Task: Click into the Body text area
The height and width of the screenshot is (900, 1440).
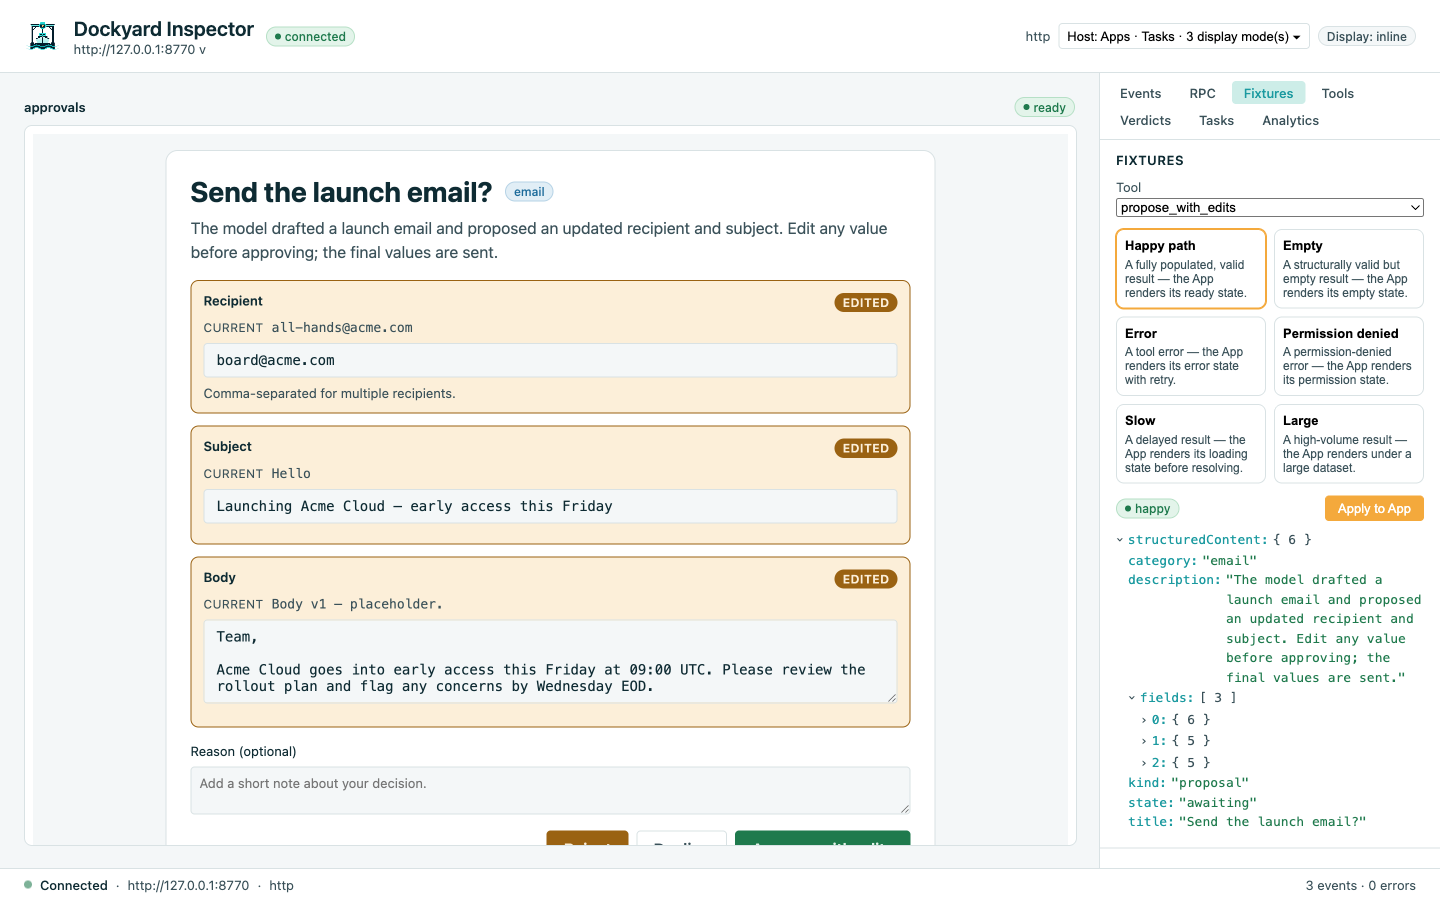Action: pyautogui.click(x=550, y=662)
